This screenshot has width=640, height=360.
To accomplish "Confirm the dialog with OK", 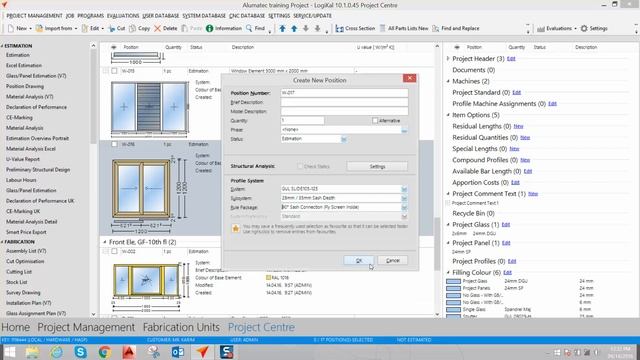I will (x=359, y=260).
